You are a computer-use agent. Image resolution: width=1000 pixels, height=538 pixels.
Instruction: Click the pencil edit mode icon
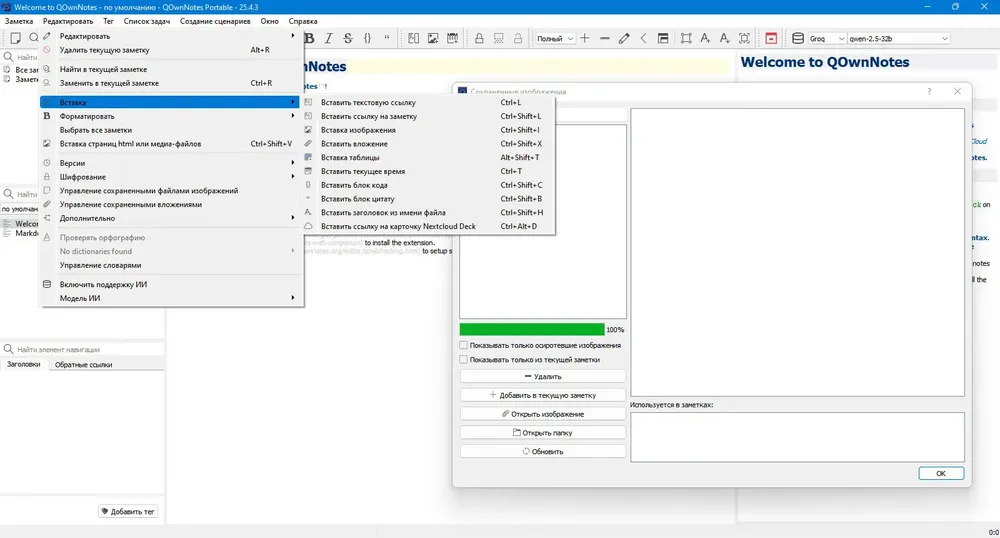tap(624, 38)
